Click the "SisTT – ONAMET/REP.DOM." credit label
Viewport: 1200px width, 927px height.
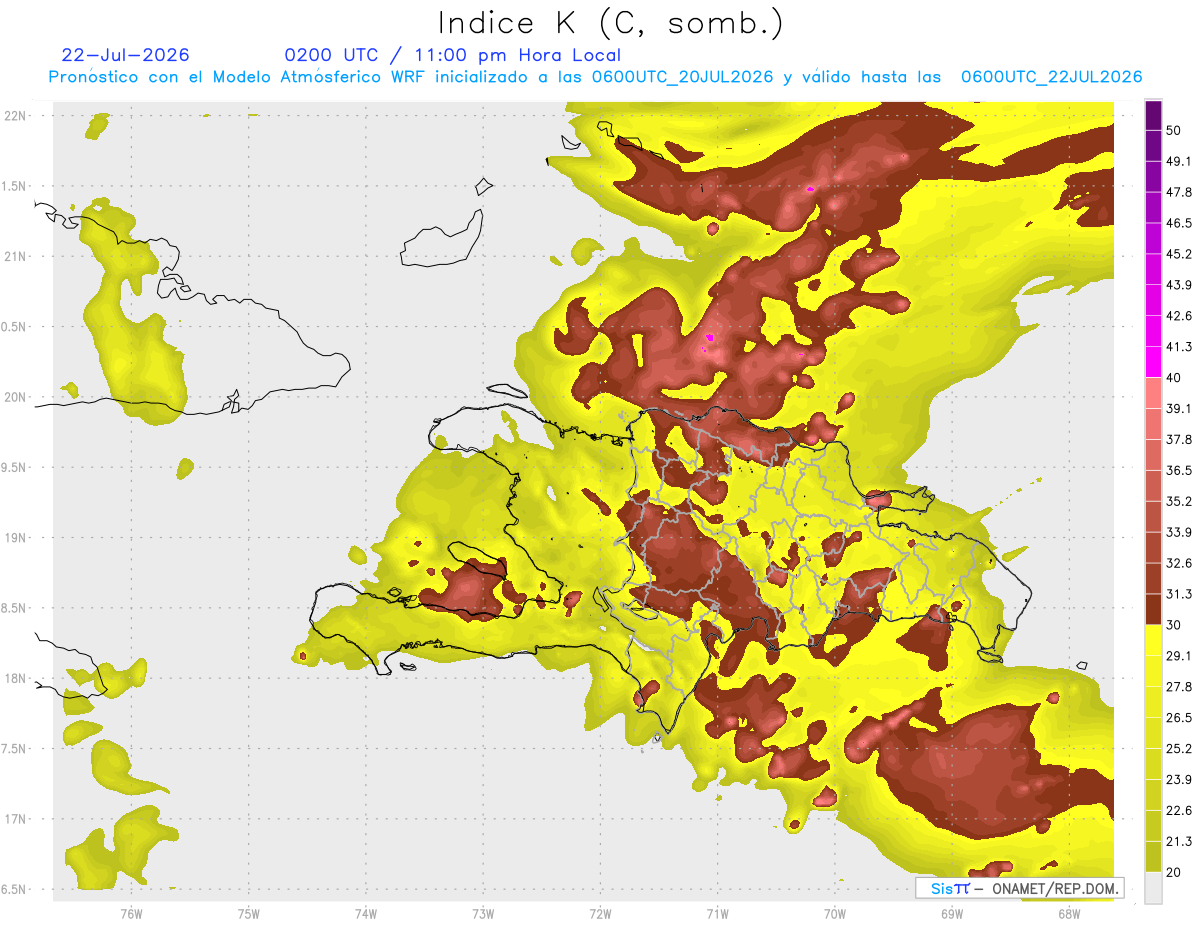coord(1019,888)
